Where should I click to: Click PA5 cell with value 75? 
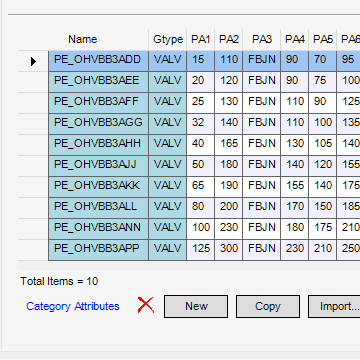click(x=323, y=82)
